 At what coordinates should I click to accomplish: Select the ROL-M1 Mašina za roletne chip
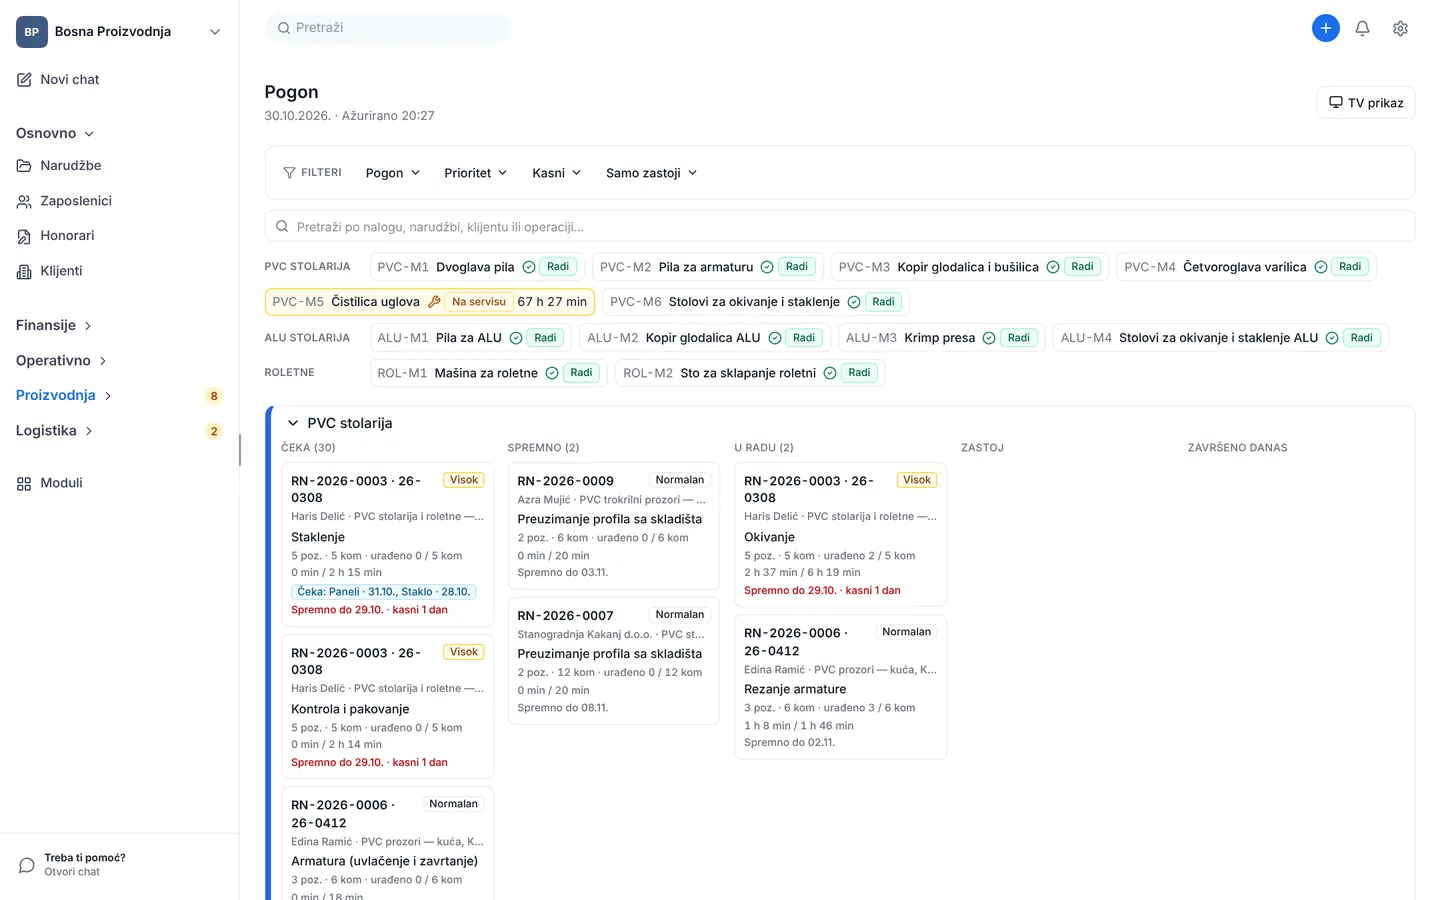click(x=488, y=373)
